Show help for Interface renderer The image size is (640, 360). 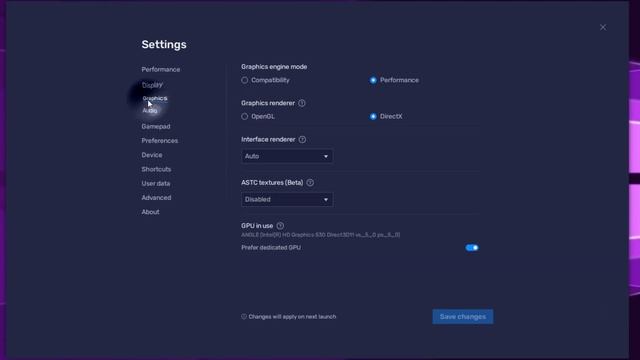click(x=302, y=140)
